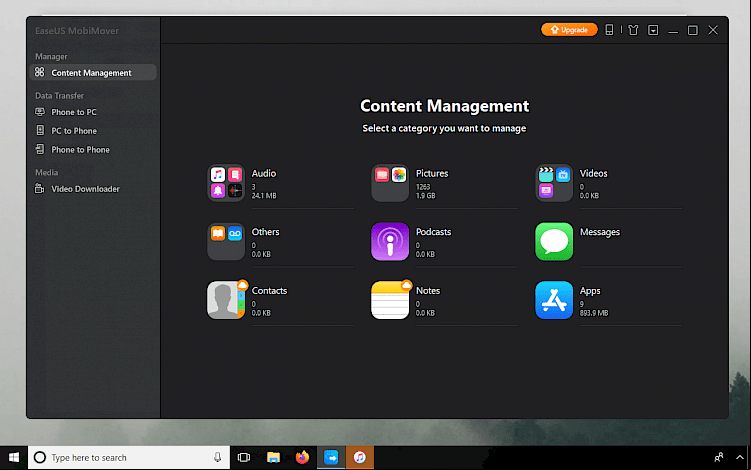
Task: Click the Video Downloader sidebar icon
Action: coord(40,188)
